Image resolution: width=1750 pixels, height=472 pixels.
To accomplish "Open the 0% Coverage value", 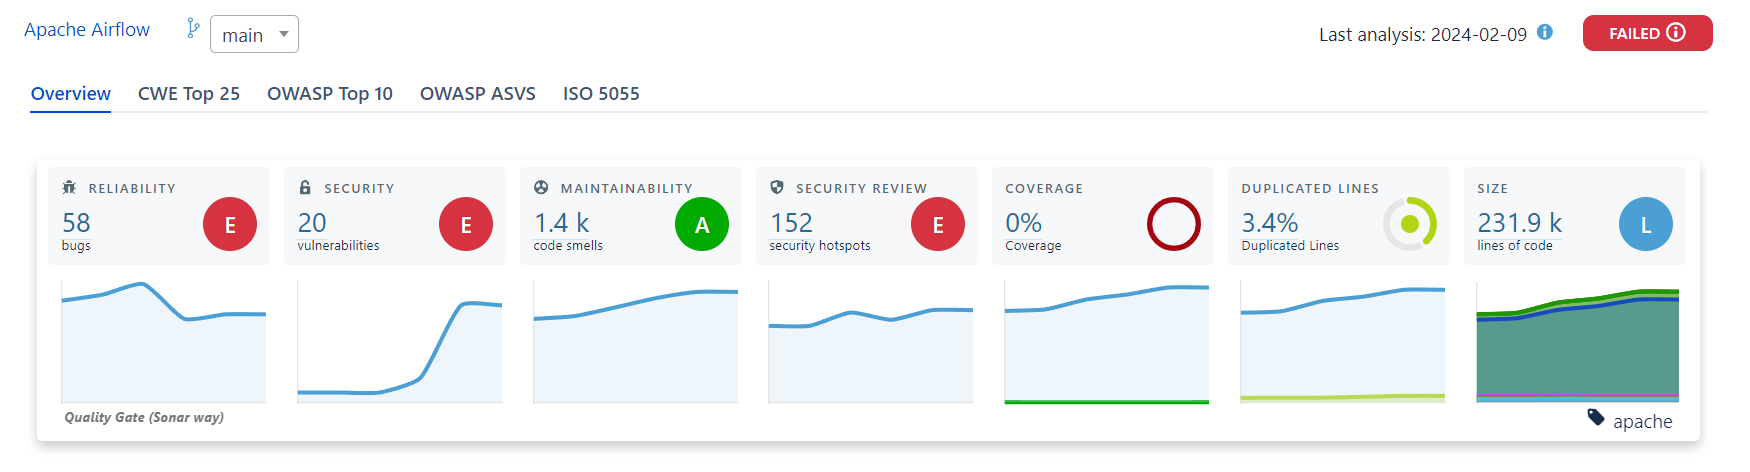I will pos(1023,222).
